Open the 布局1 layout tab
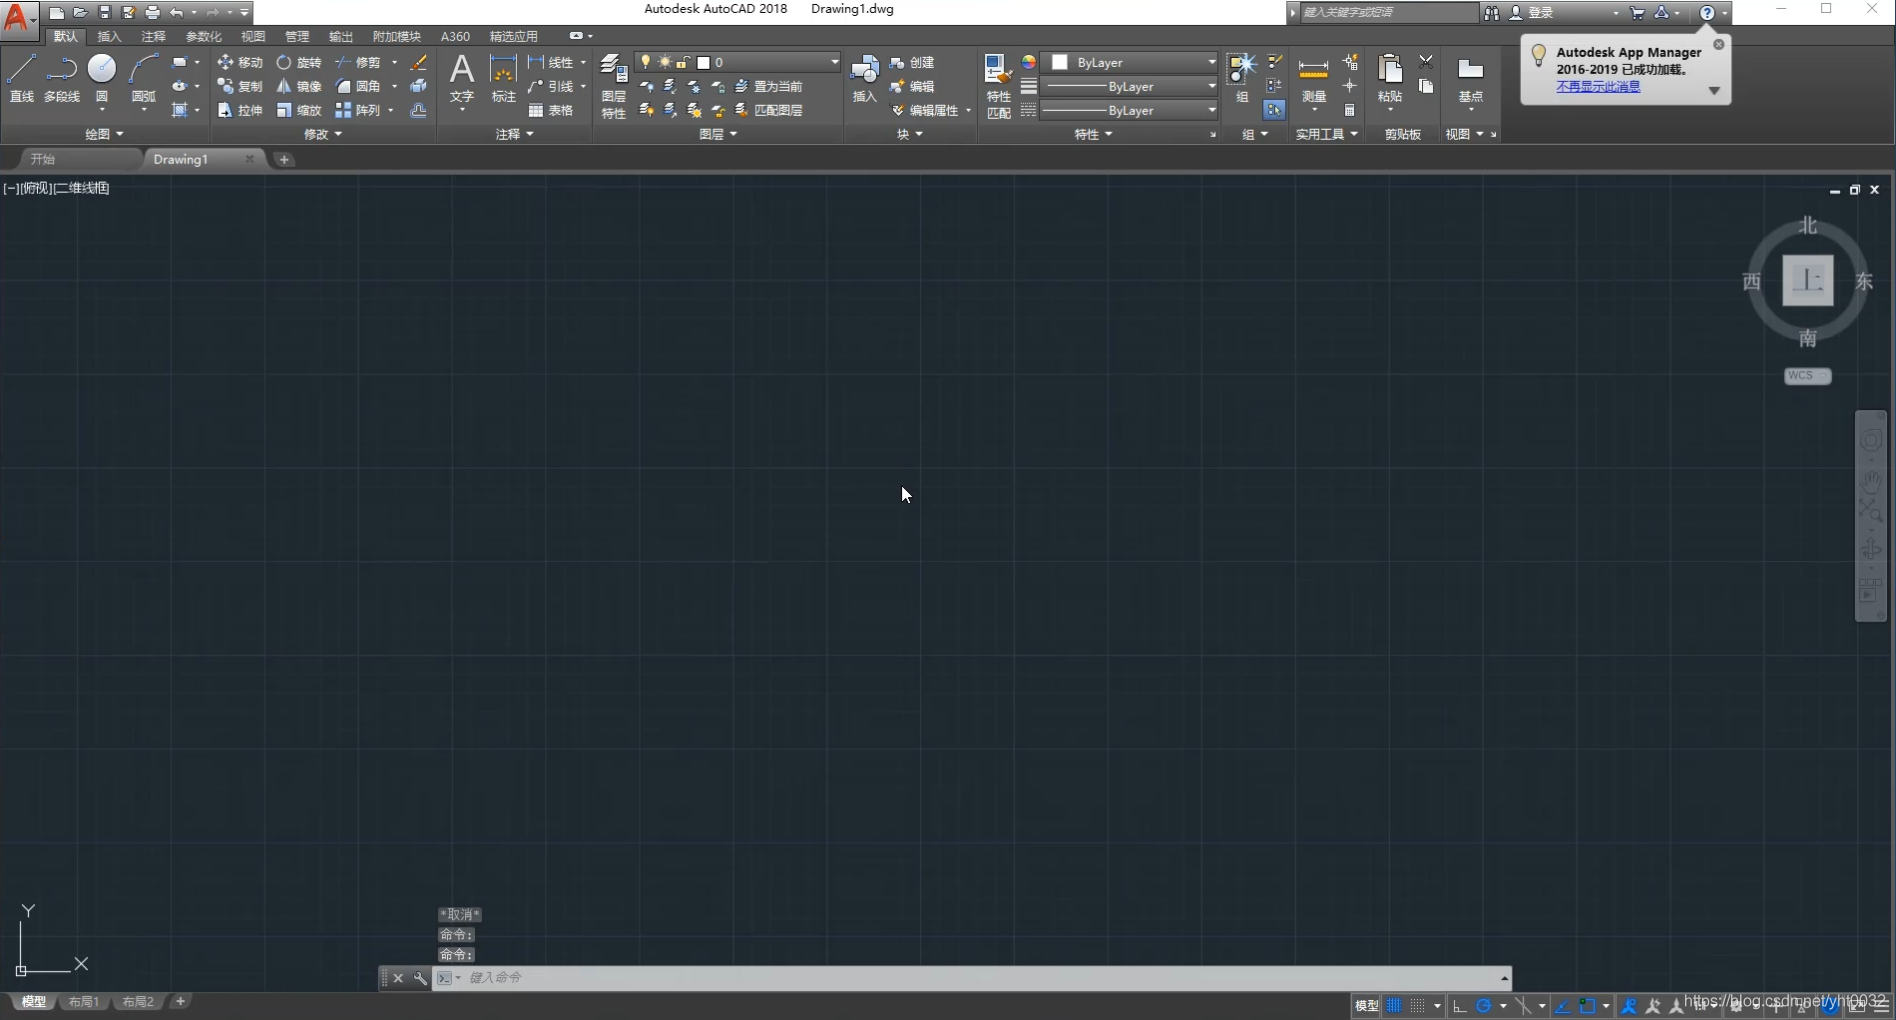This screenshot has height=1020, width=1896. tap(84, 1001)
